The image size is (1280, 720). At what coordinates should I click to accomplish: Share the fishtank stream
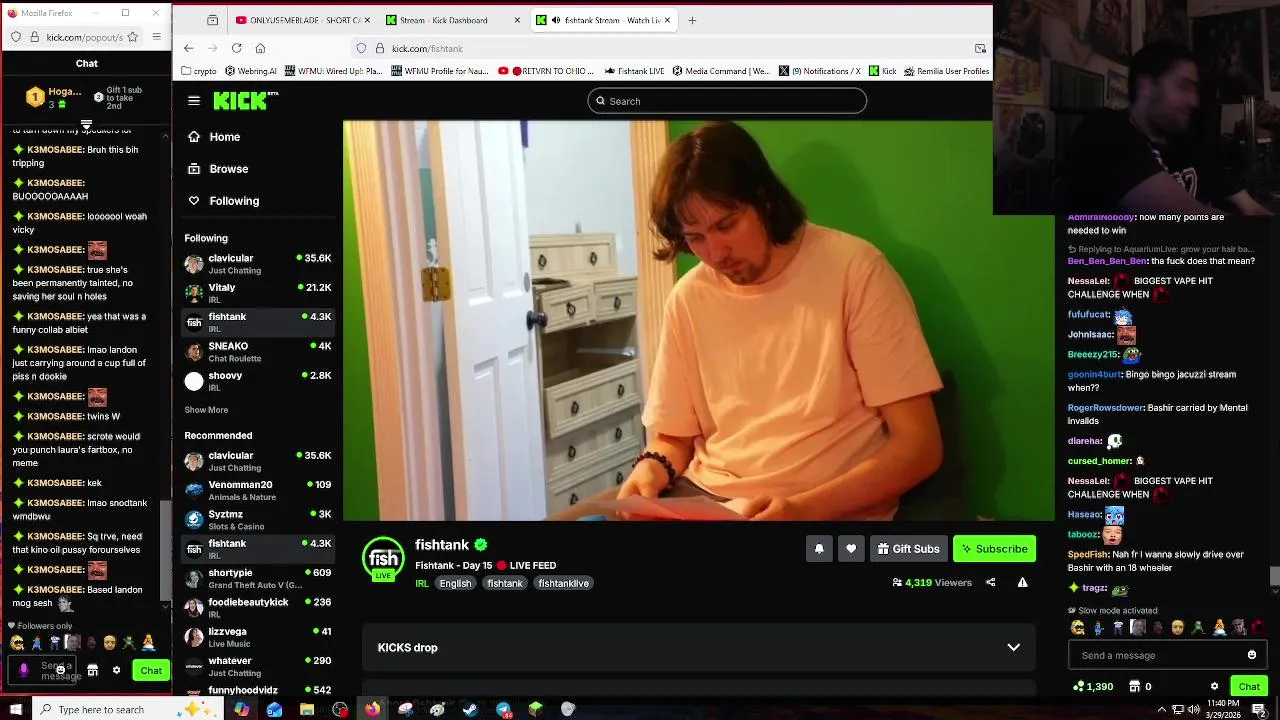click(x=990, y=582)
